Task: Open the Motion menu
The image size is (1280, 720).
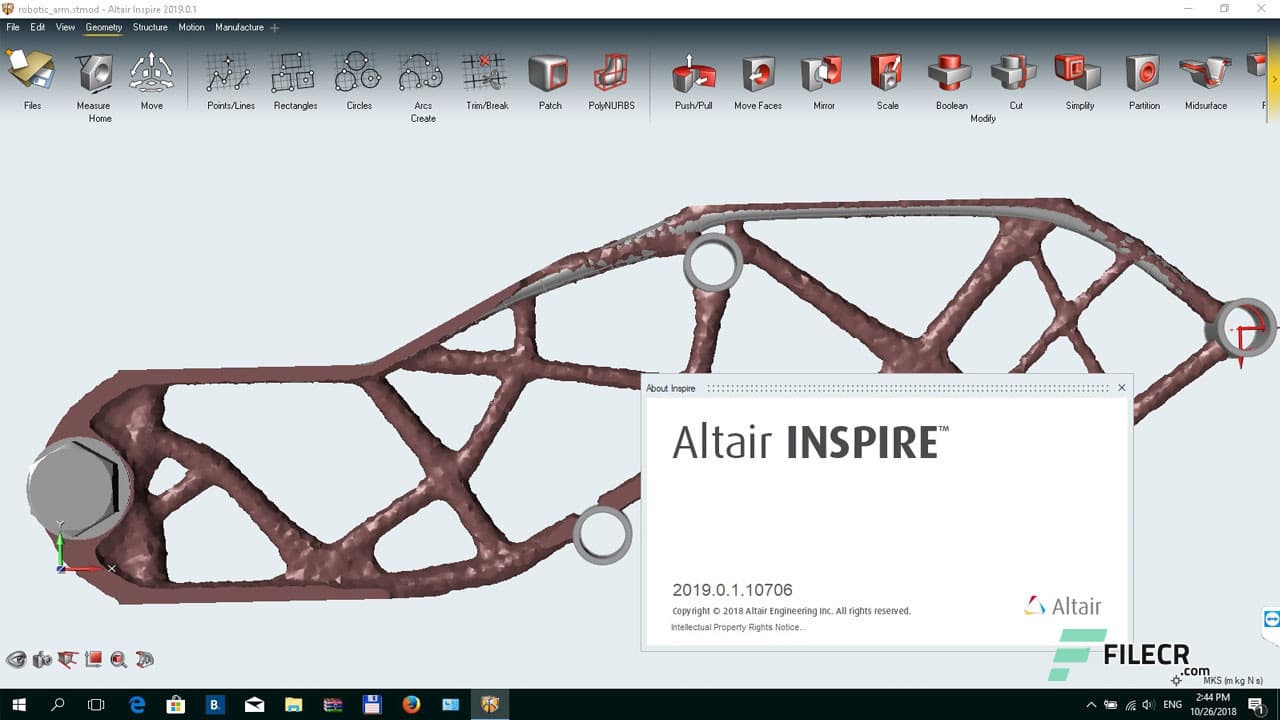Action: [191, 27]
